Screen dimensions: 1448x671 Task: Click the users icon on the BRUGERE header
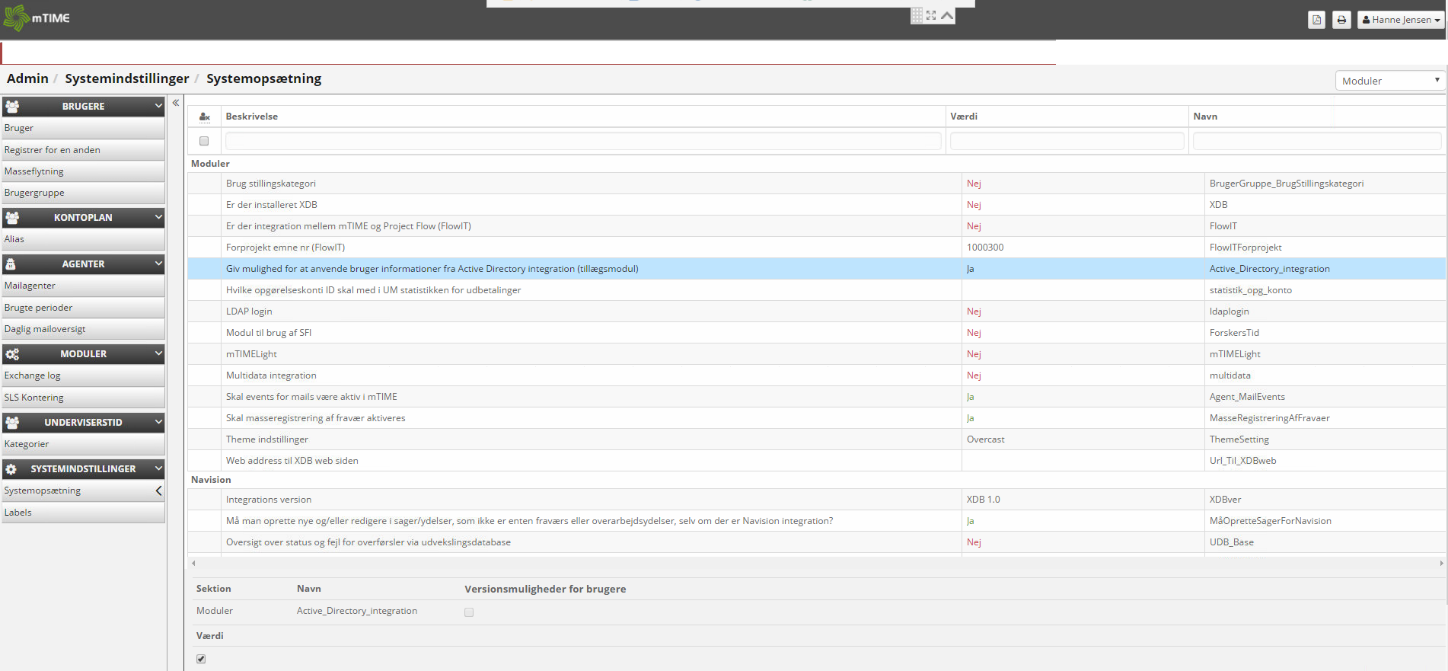pos(13,106)
